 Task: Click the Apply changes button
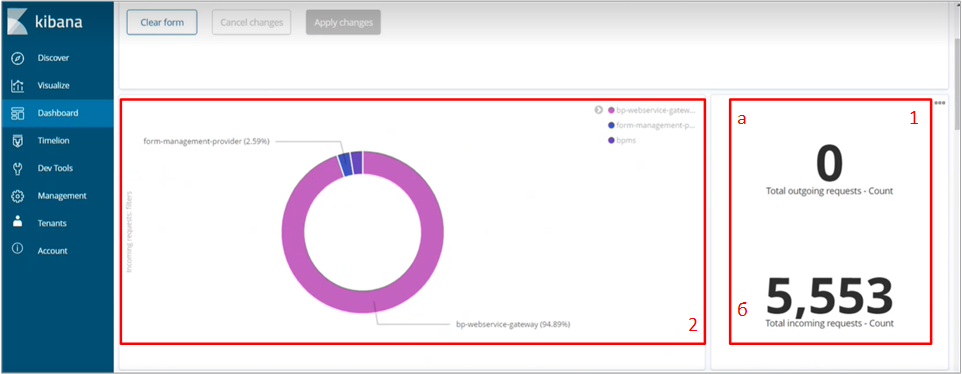(x=344, y=22)
